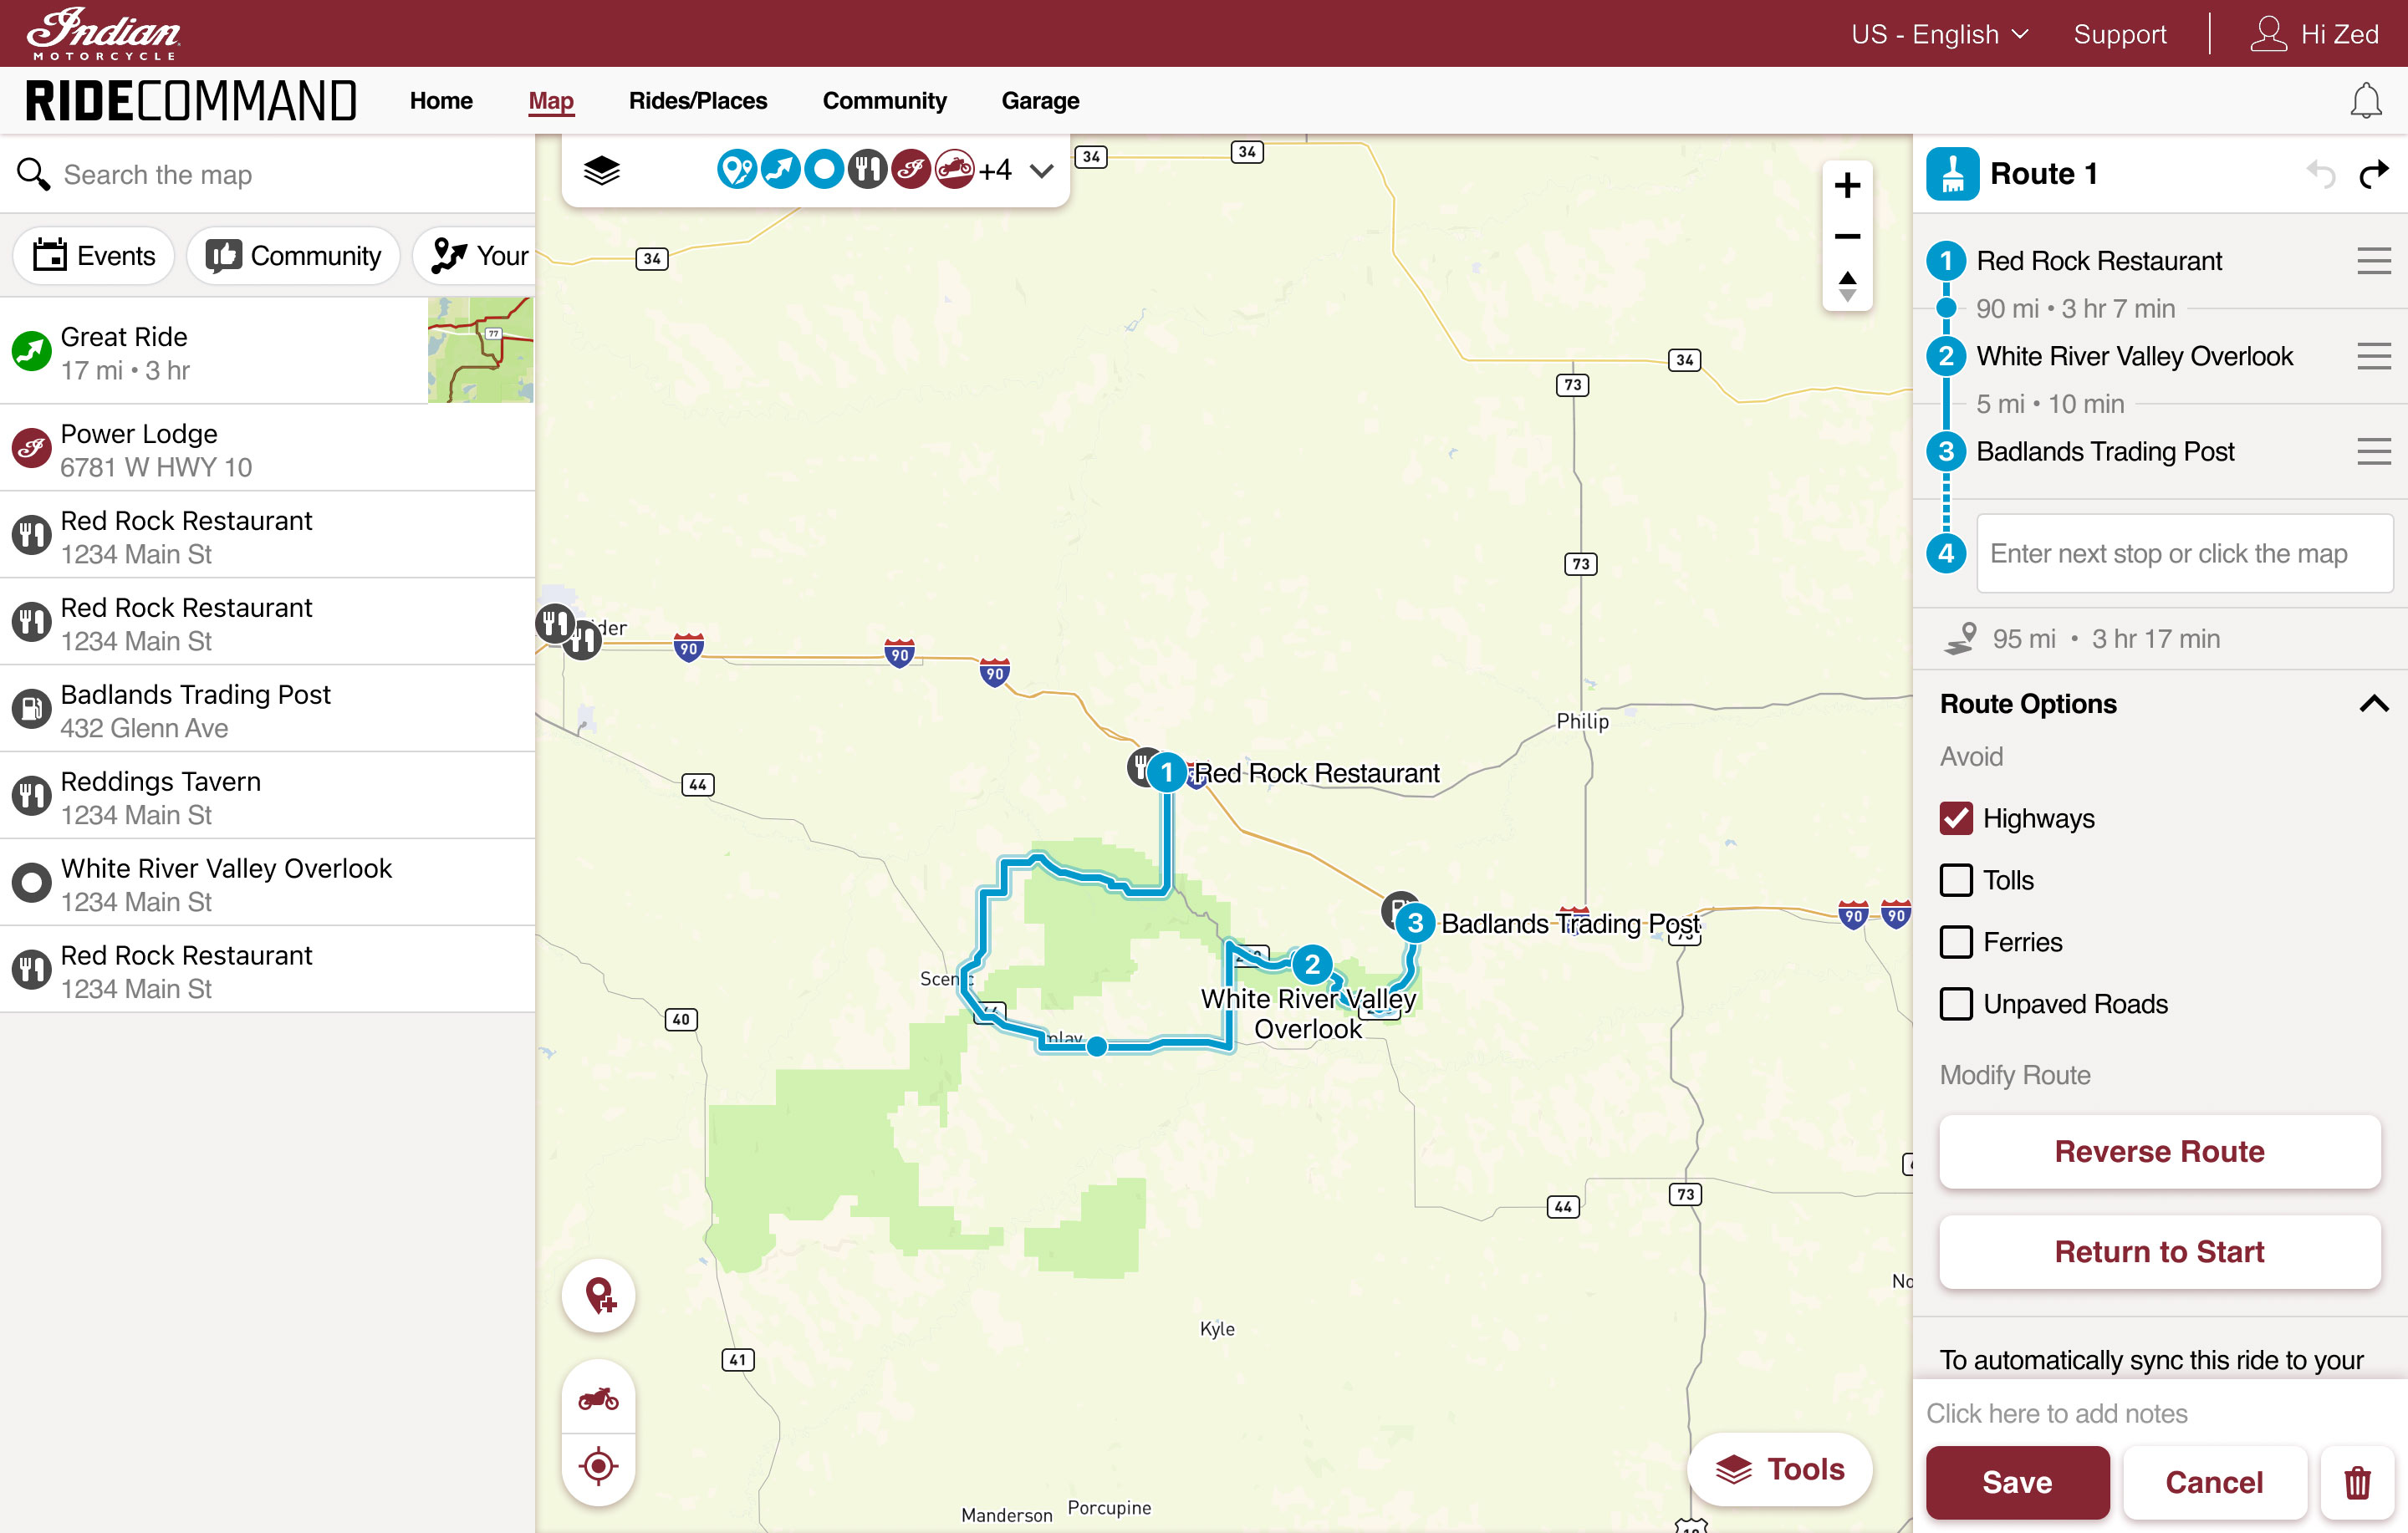Go to the Home tab
The width and height of the screenshot is (2408, 1533).
(x=441, y=101)
